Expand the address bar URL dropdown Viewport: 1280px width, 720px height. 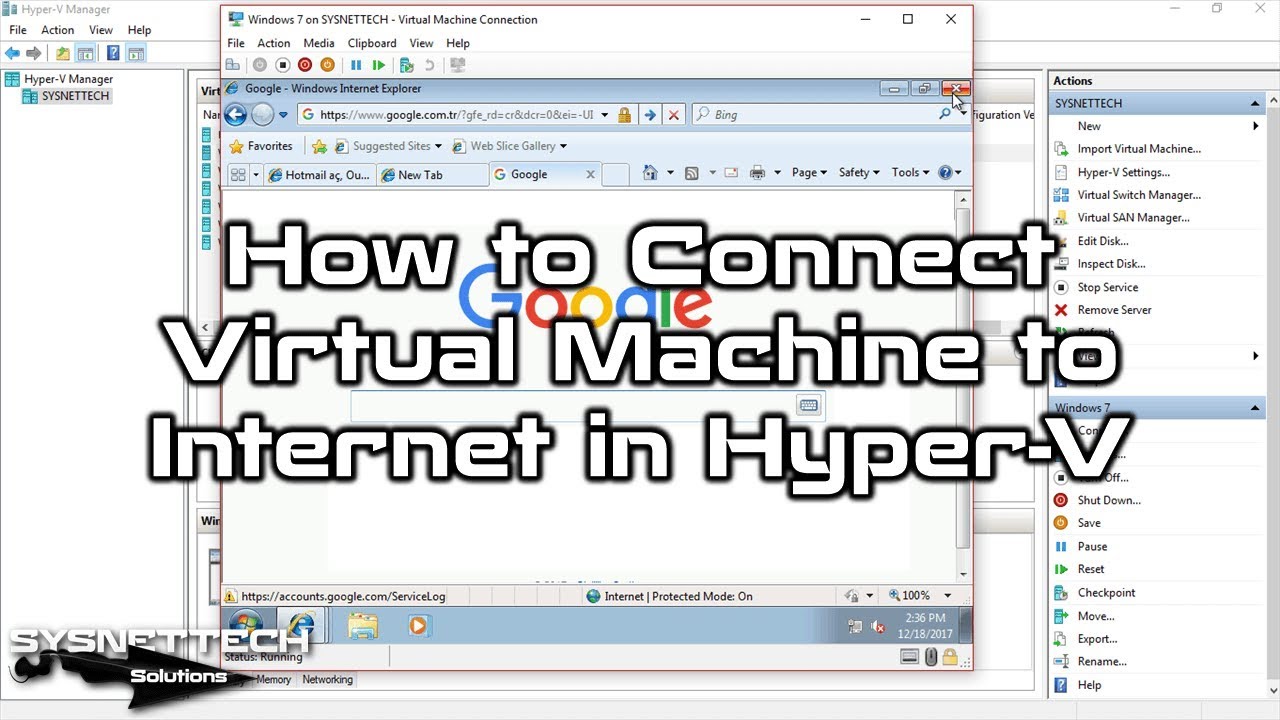[605, 115]
